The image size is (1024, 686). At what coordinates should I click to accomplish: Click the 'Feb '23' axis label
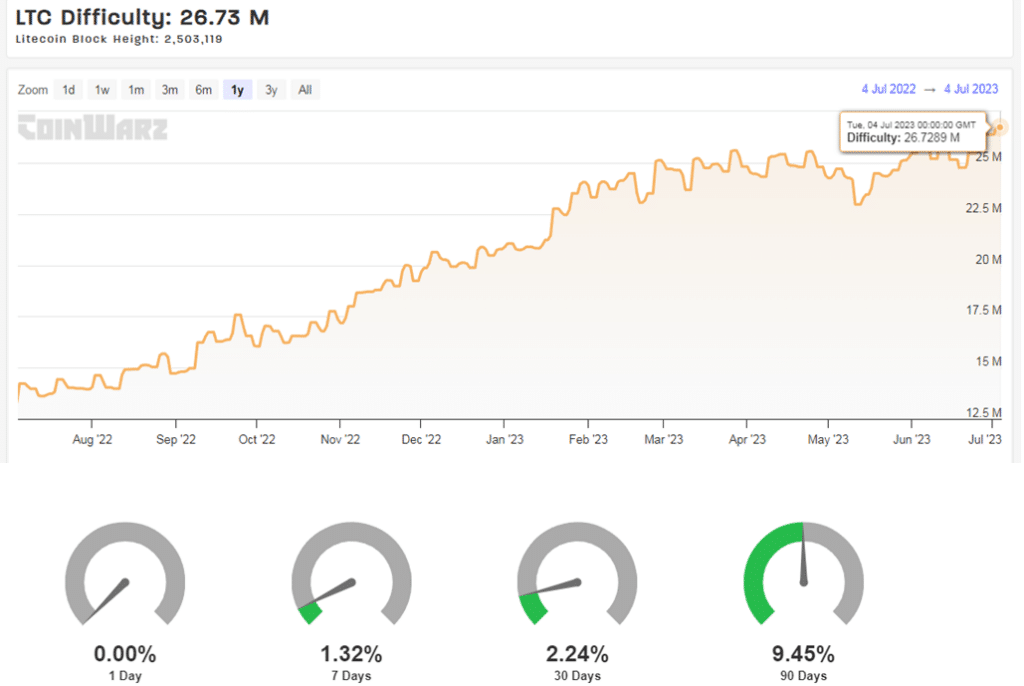588,440
